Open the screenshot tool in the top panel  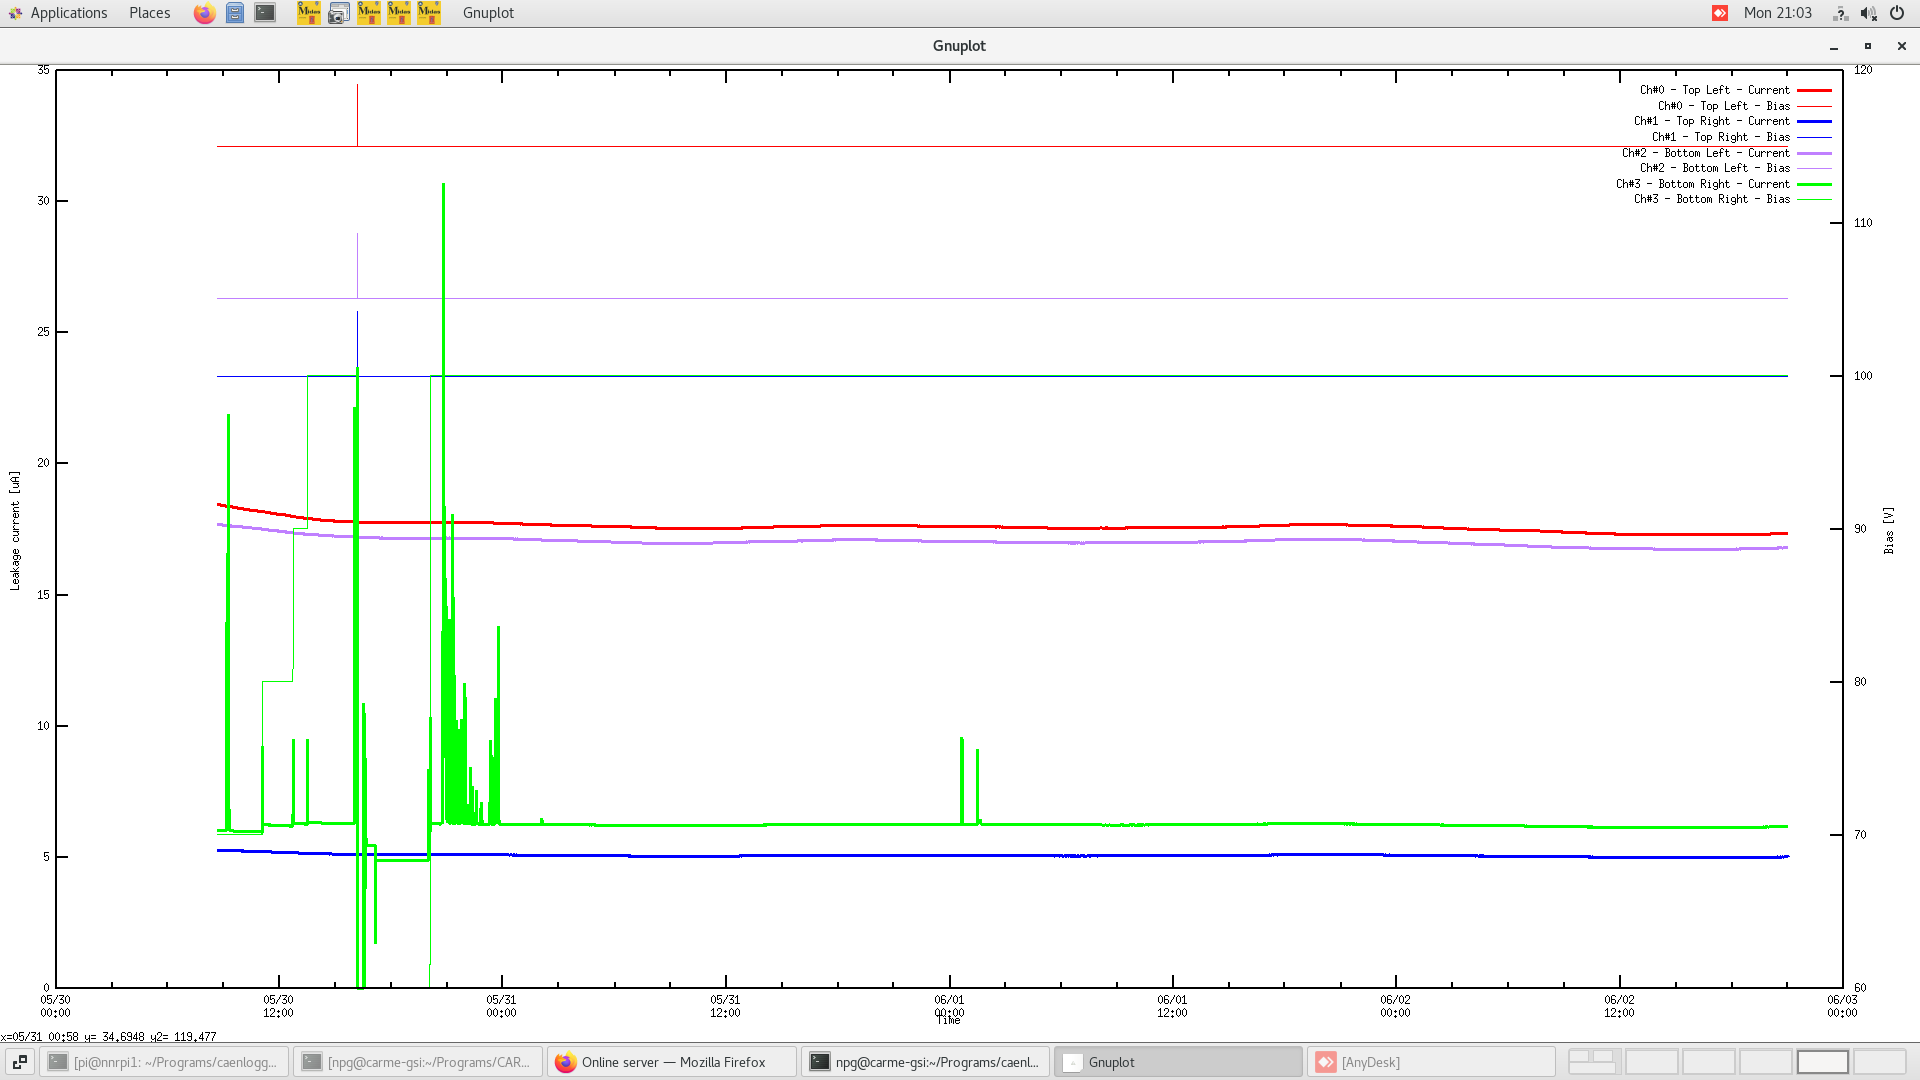pyautogui.click(x=339, y=13)
